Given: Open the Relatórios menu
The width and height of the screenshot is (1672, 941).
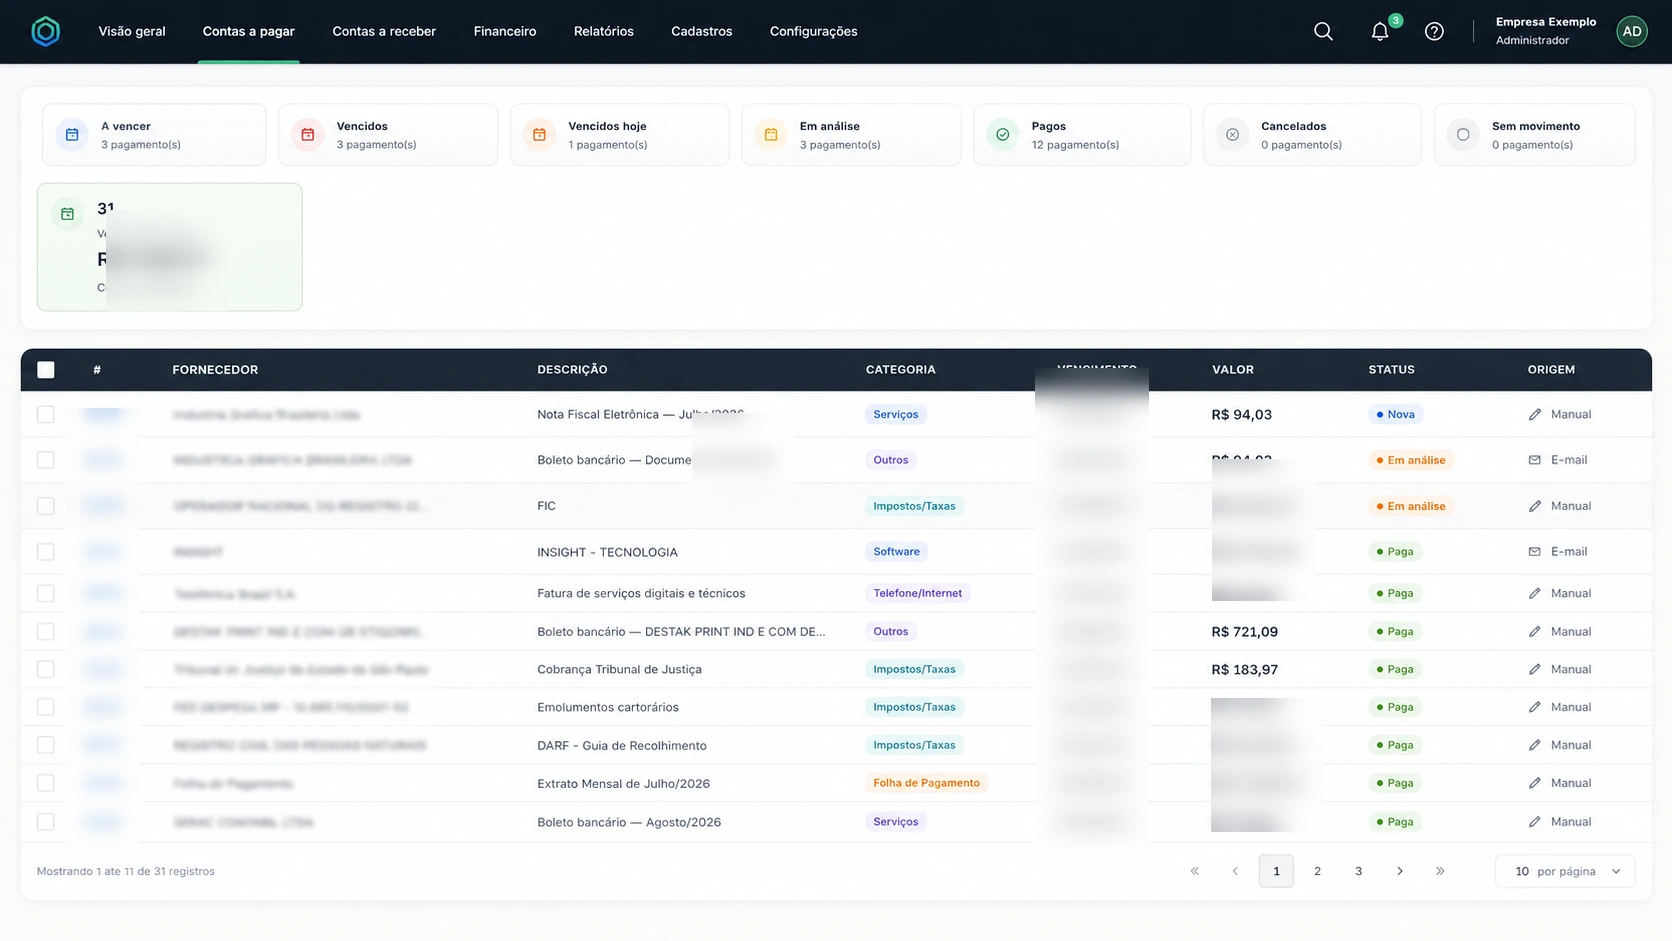Looking at the screenshot, I should (x=604, y=31).
